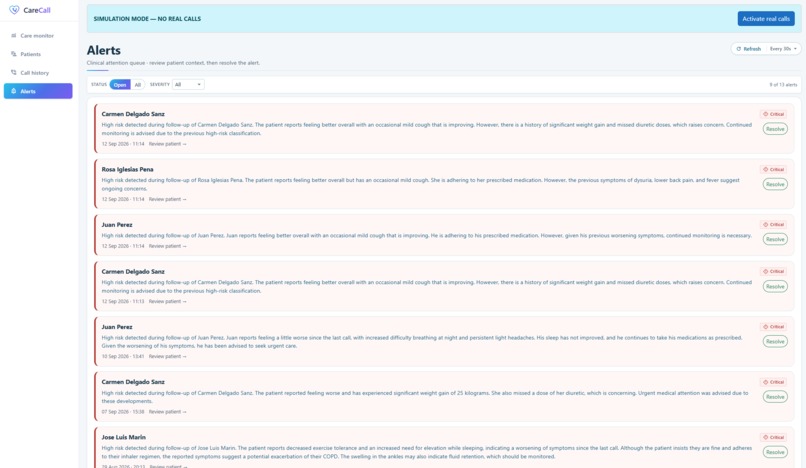Click the Patients sidebar icon

tap(13, 54)
